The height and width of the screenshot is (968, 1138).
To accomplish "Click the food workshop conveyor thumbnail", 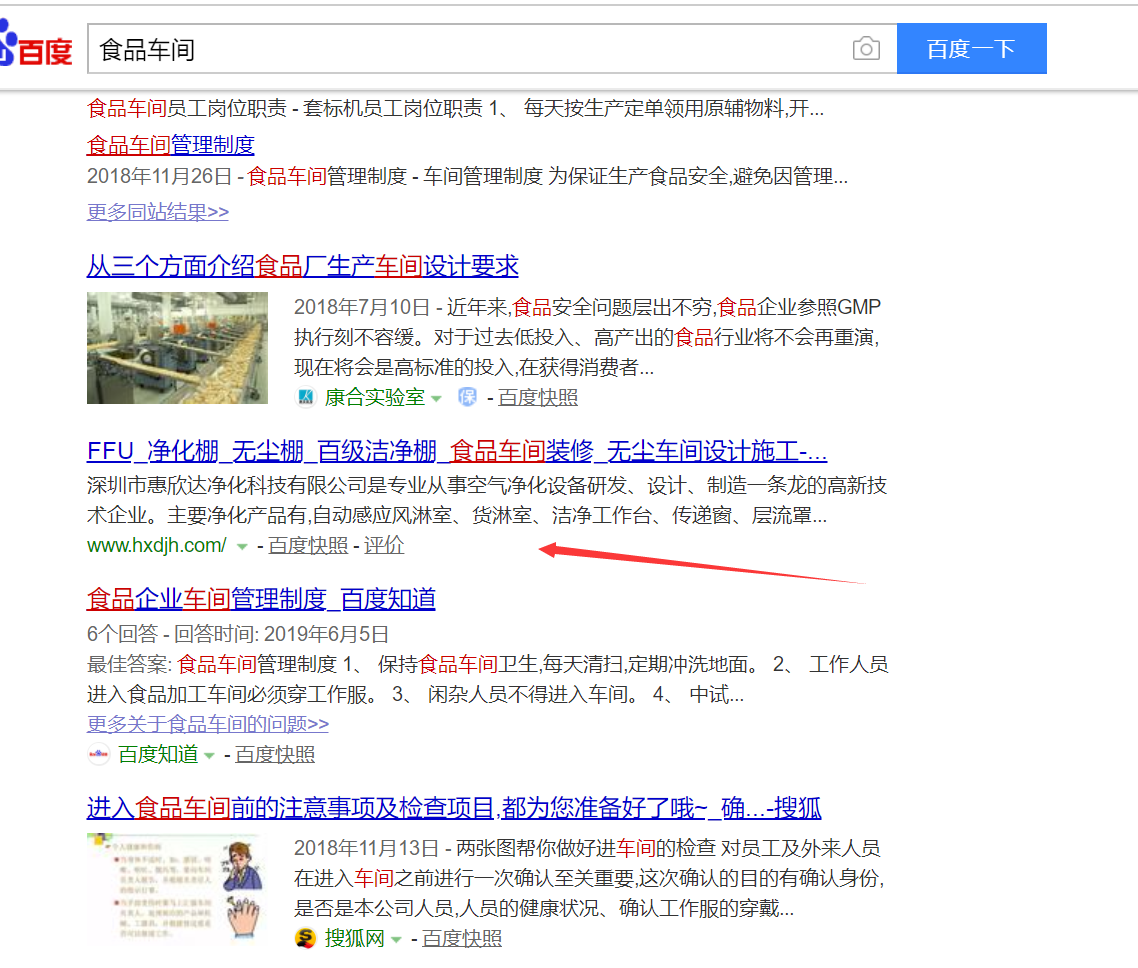I will (x=177, y=348).
